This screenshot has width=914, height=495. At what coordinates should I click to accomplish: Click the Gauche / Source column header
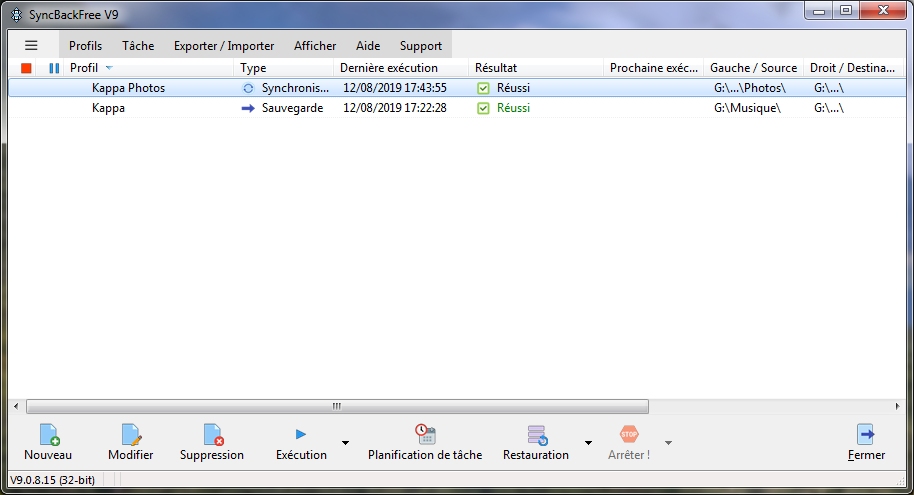(x=754, y=68)
